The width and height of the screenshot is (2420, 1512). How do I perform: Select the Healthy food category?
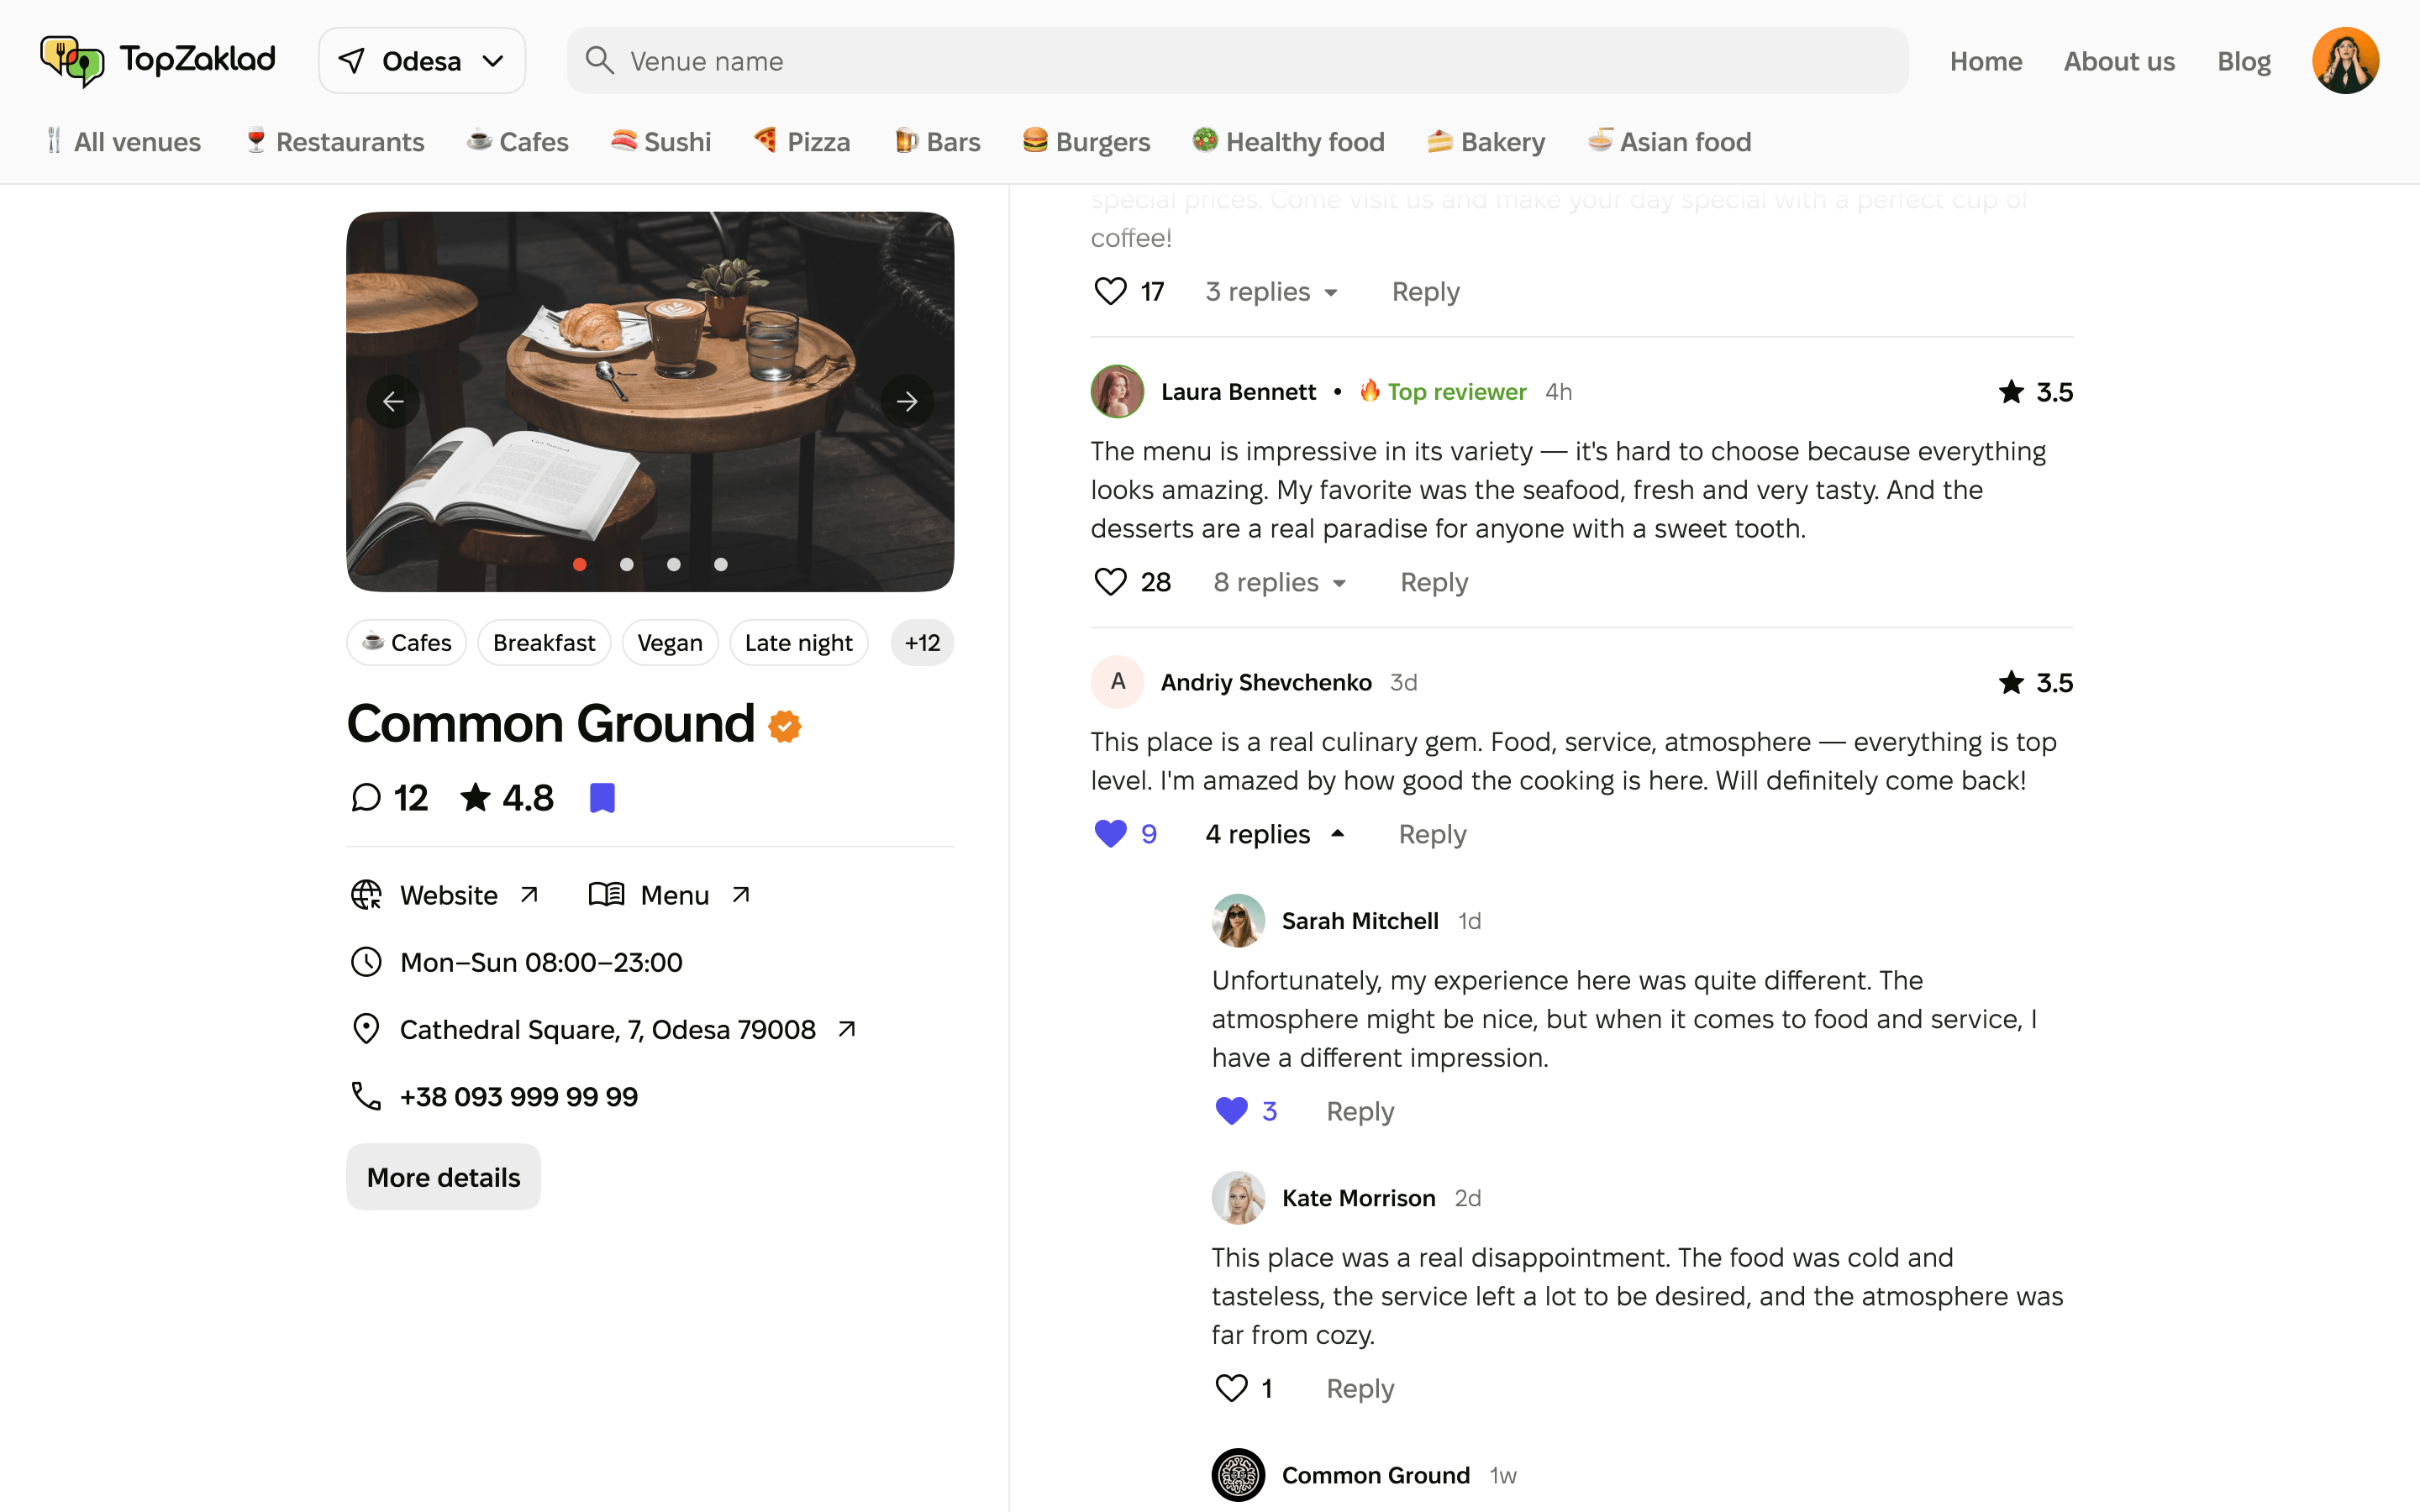[1288, 142]
